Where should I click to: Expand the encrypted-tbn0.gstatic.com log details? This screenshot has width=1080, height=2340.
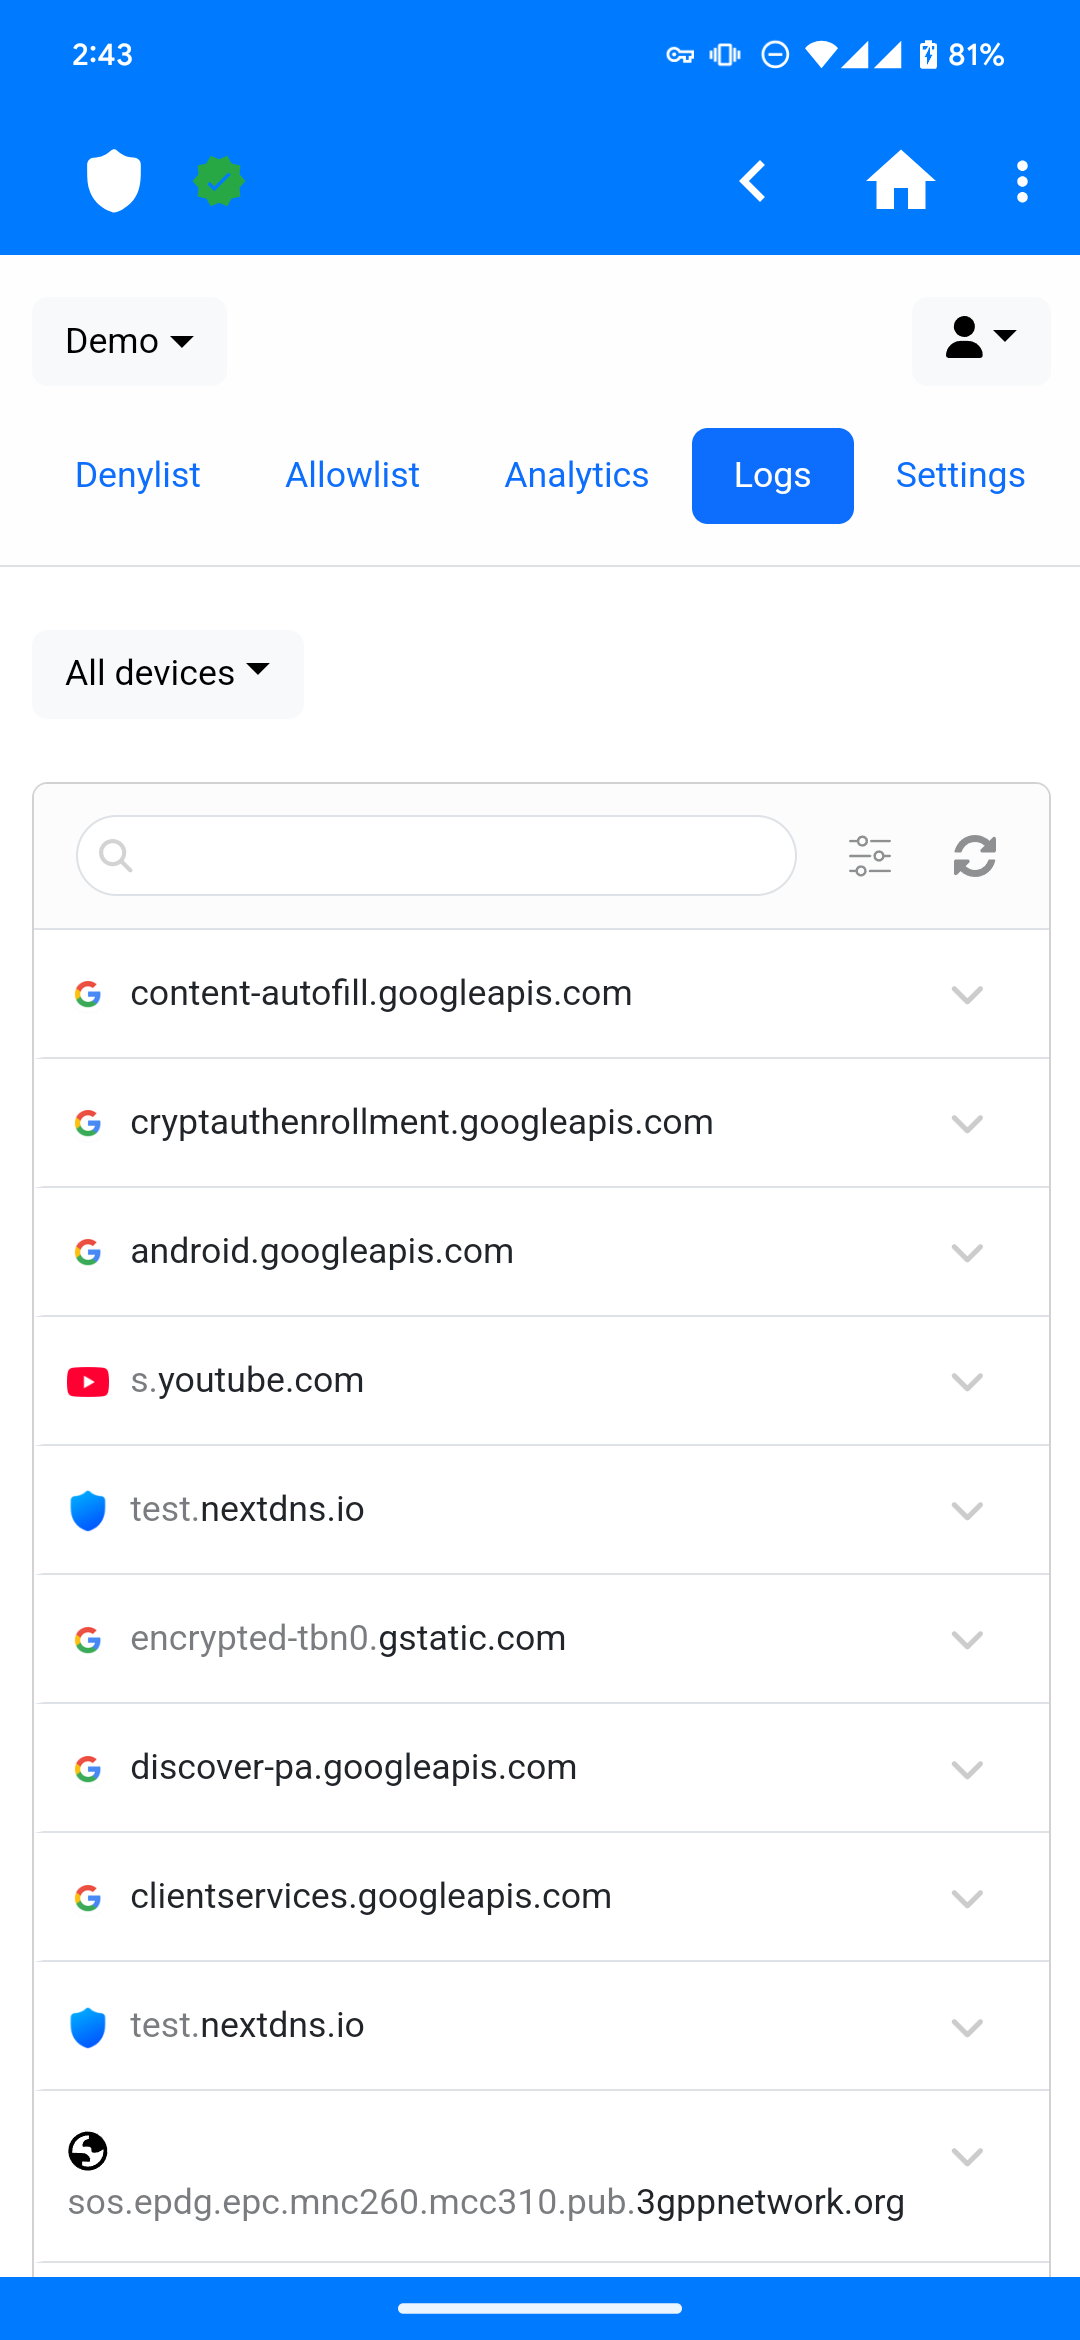(967, 1639)
